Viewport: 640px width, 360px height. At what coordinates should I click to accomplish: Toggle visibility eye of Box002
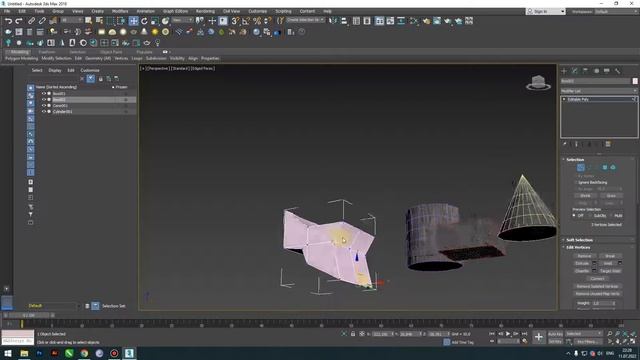point(44,100)
